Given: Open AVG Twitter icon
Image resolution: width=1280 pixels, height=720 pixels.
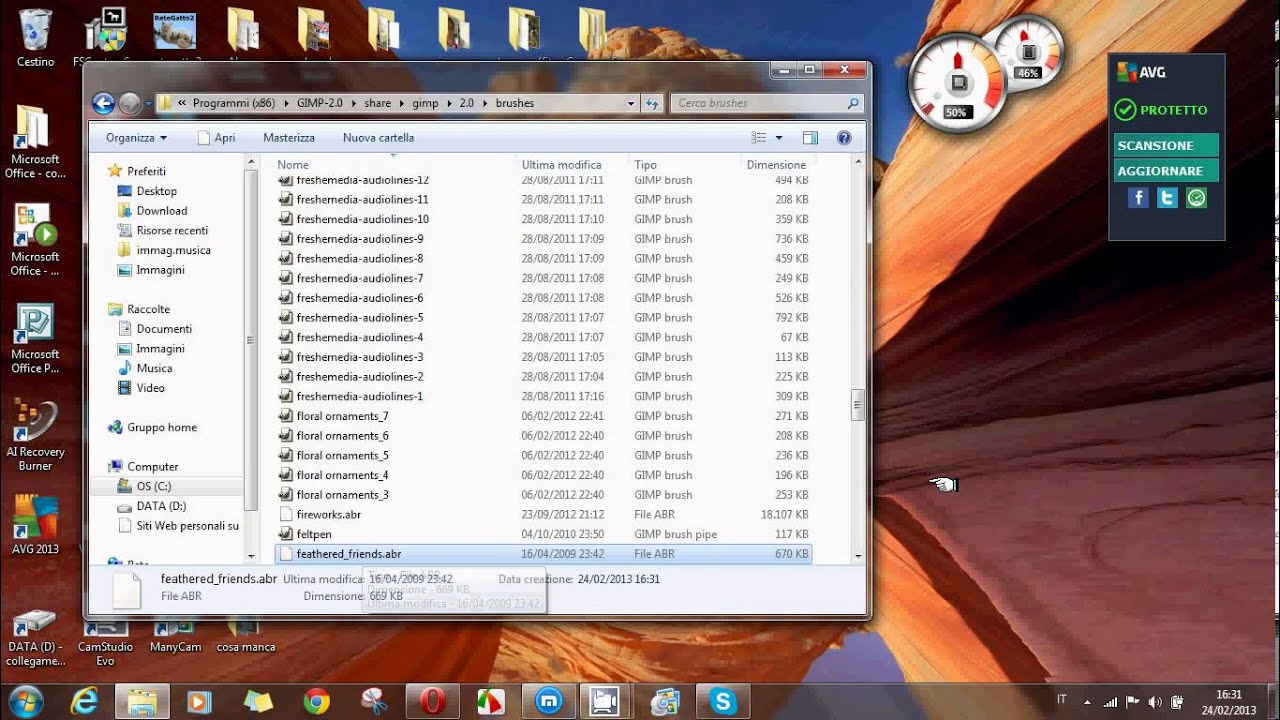Looking at the screenshot, I should coord(1167,198).
